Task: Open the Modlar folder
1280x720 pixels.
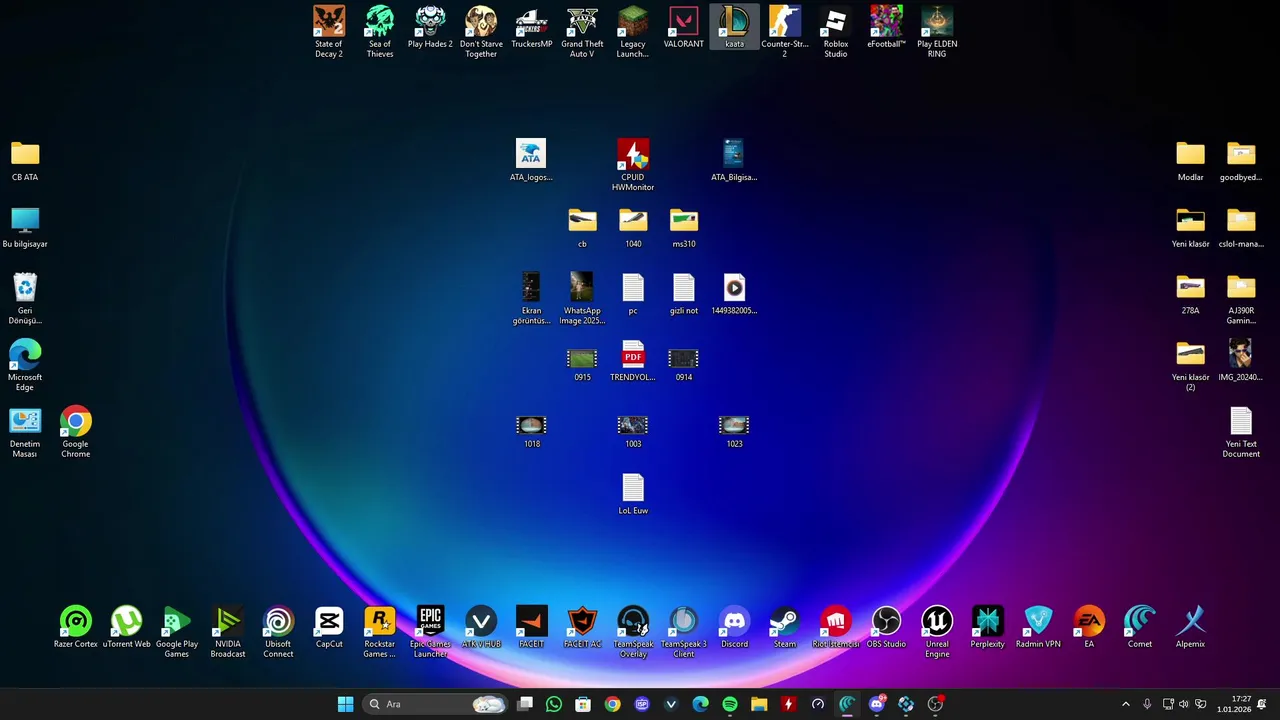Action: pyautogui.click(x=1190, y=160)
